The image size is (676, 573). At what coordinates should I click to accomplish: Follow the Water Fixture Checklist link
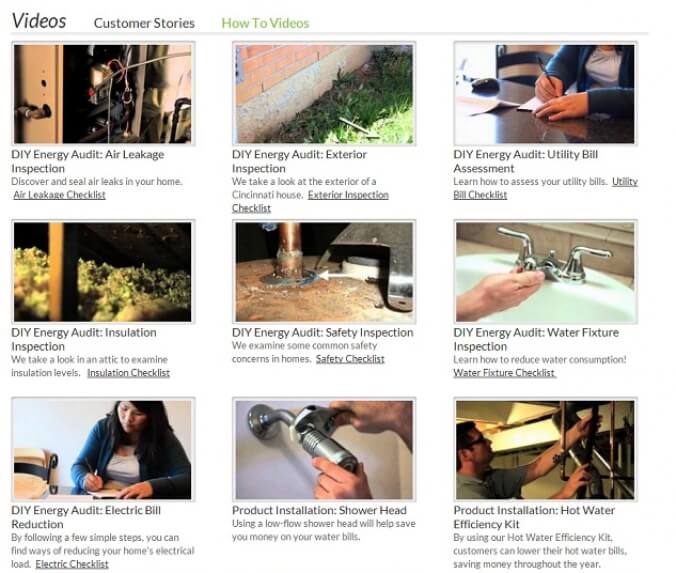pos(504,373)
